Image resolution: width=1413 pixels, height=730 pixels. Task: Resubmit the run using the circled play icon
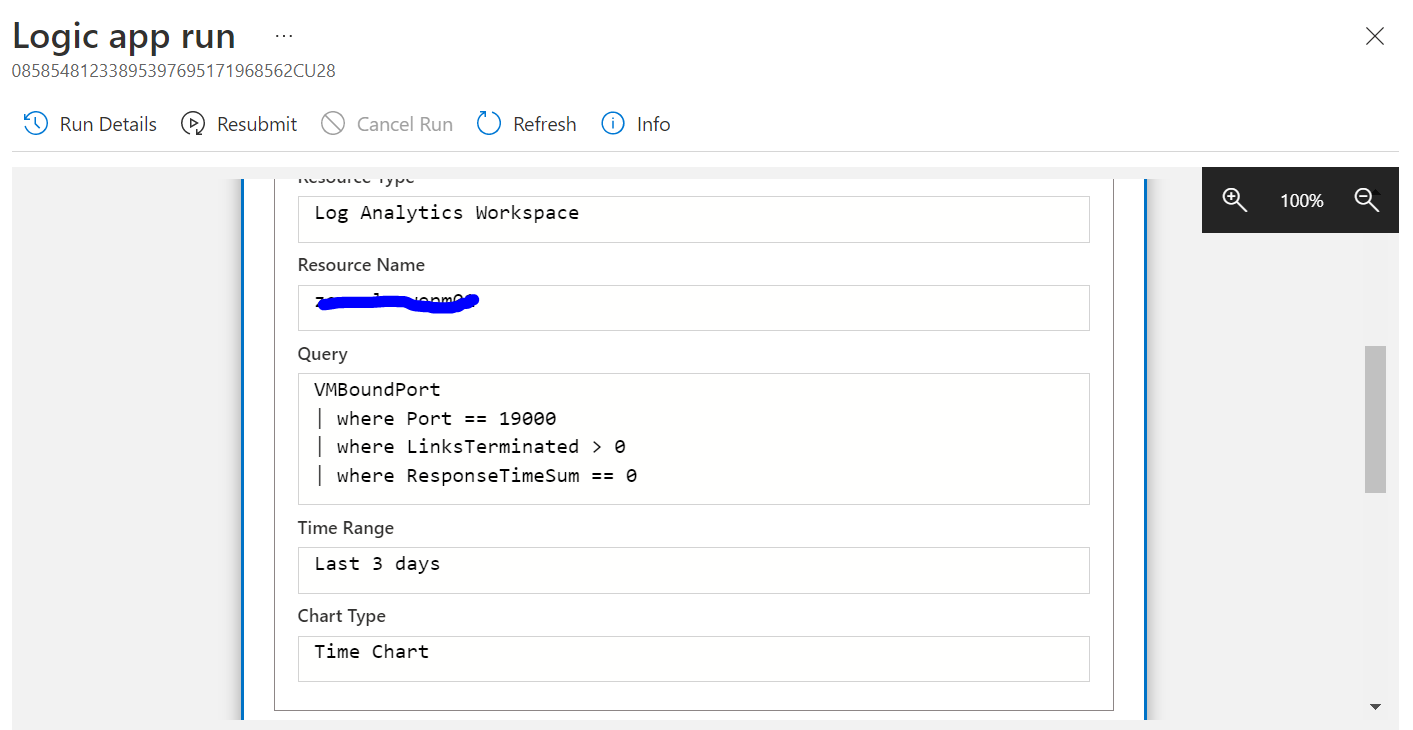pos(192,123)
